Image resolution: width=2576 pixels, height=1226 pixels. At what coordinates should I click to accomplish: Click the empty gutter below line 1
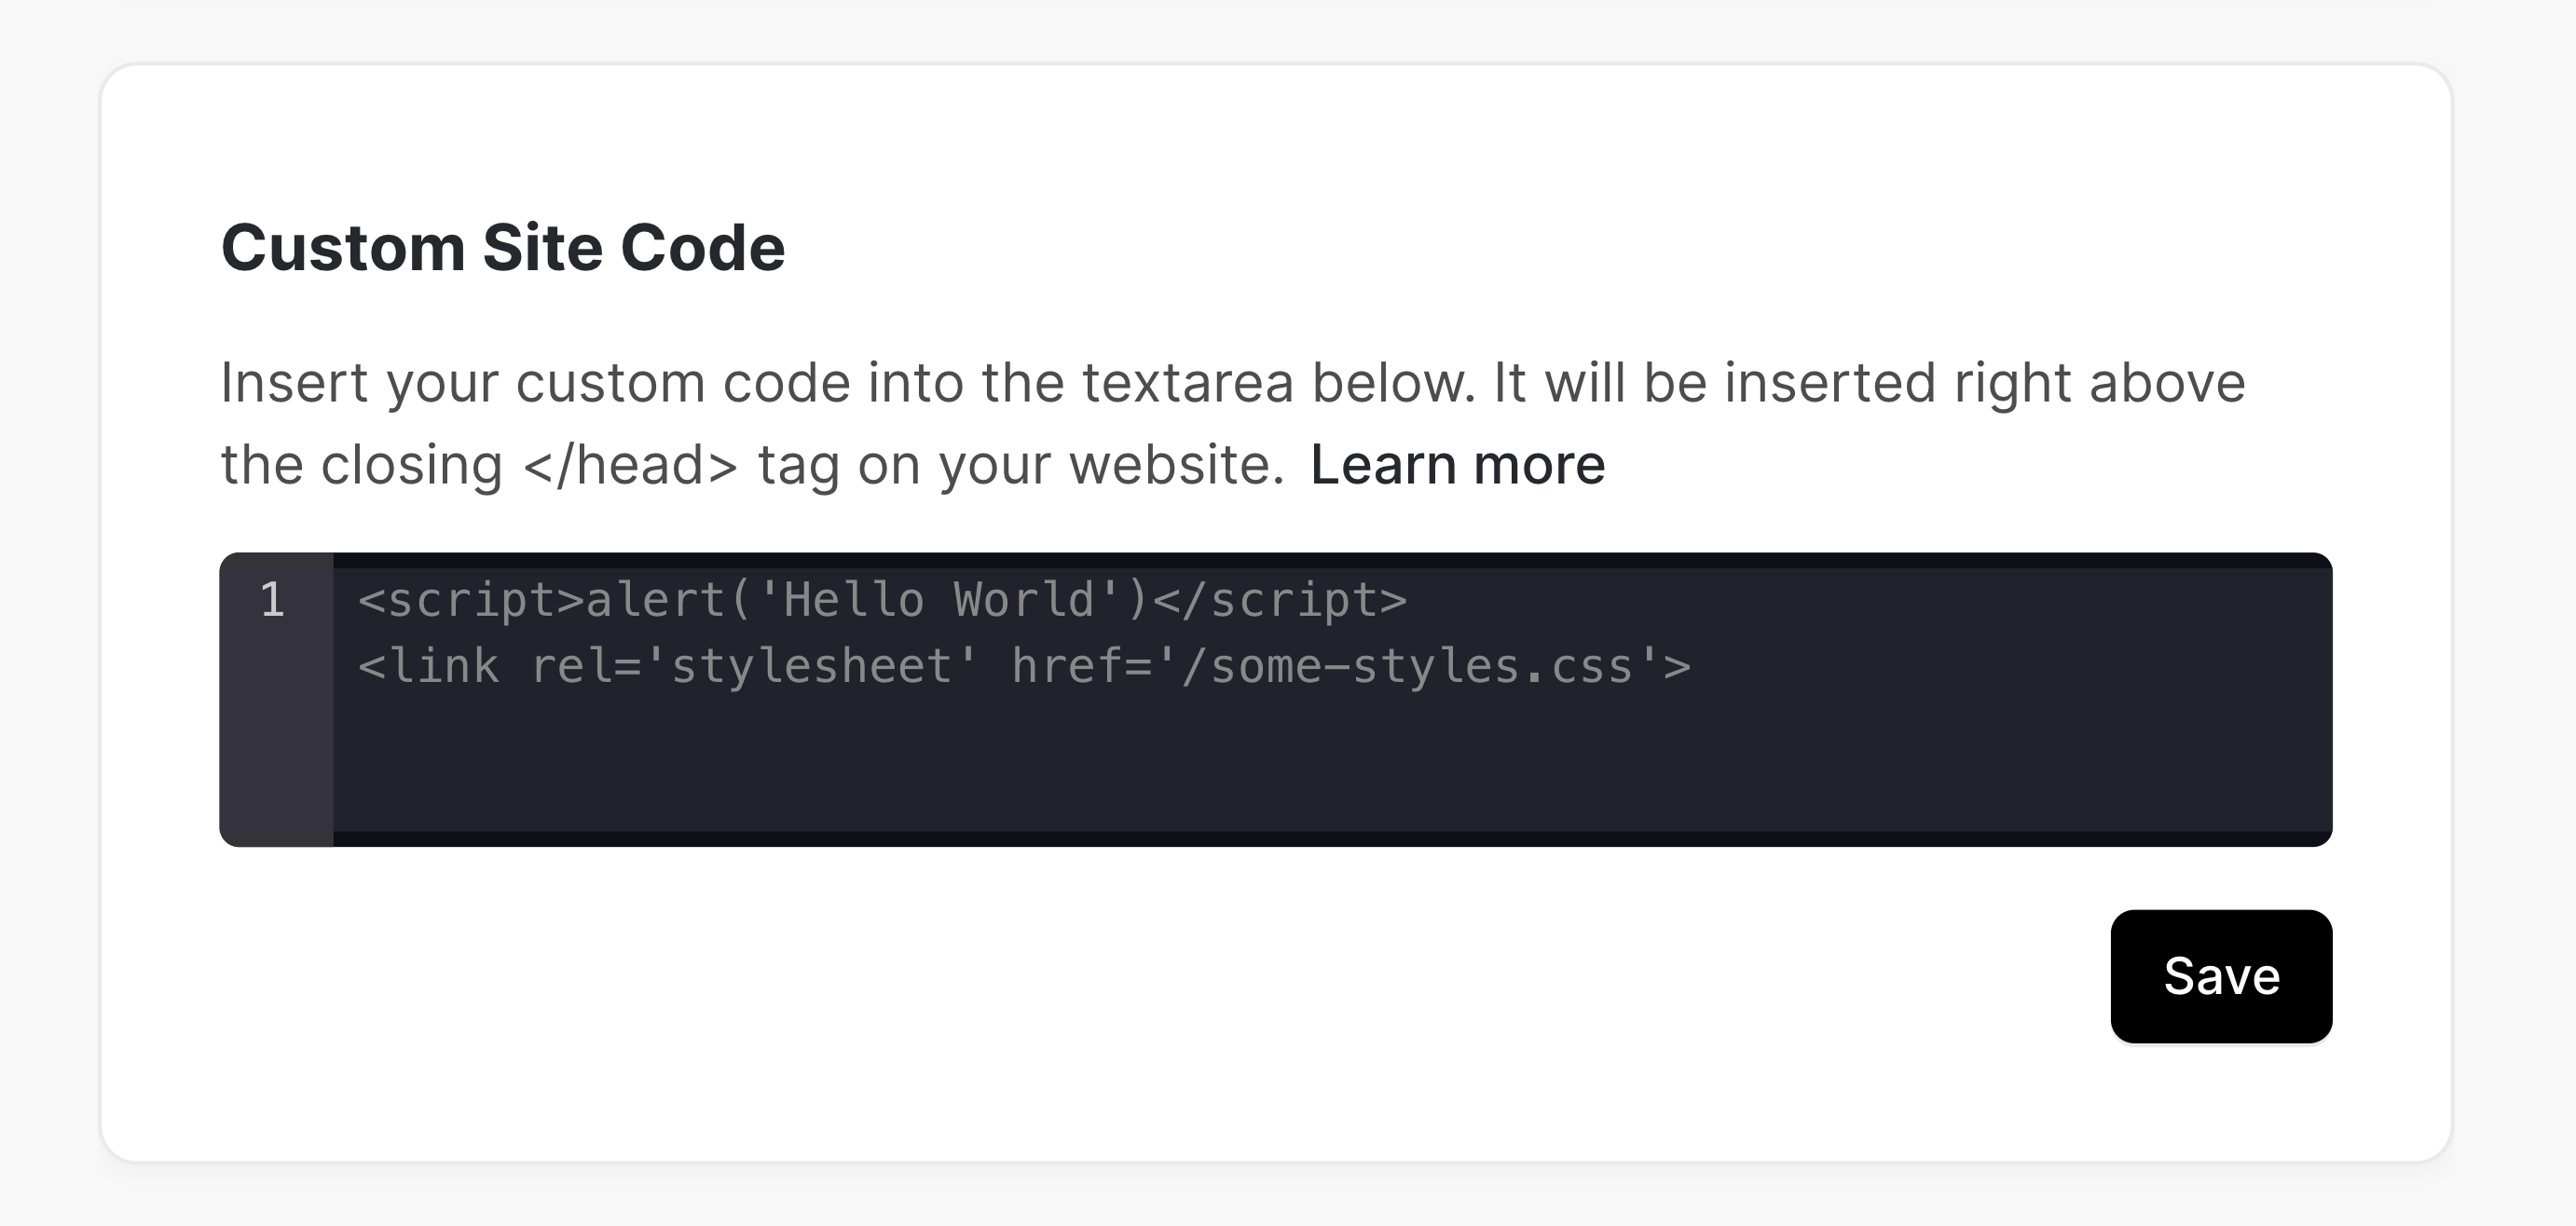(x=276, y=750)
